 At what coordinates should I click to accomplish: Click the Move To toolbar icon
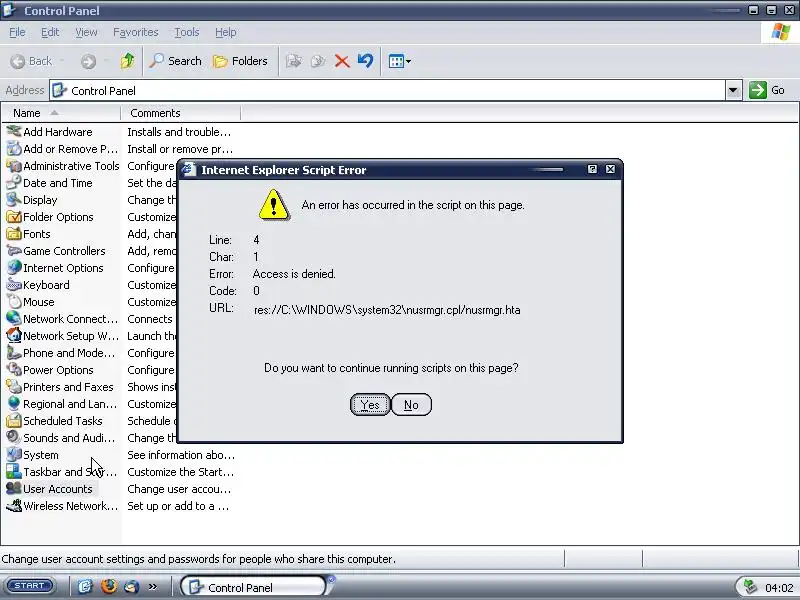[294, 61]
